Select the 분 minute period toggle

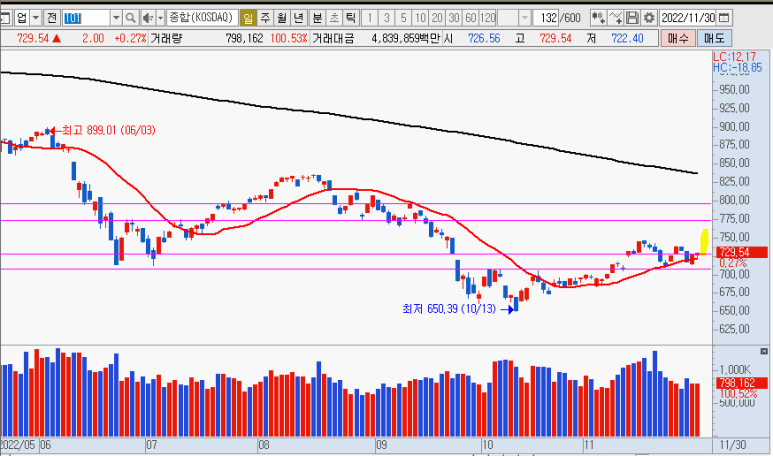pyautogui.click(x=317, y=19)
